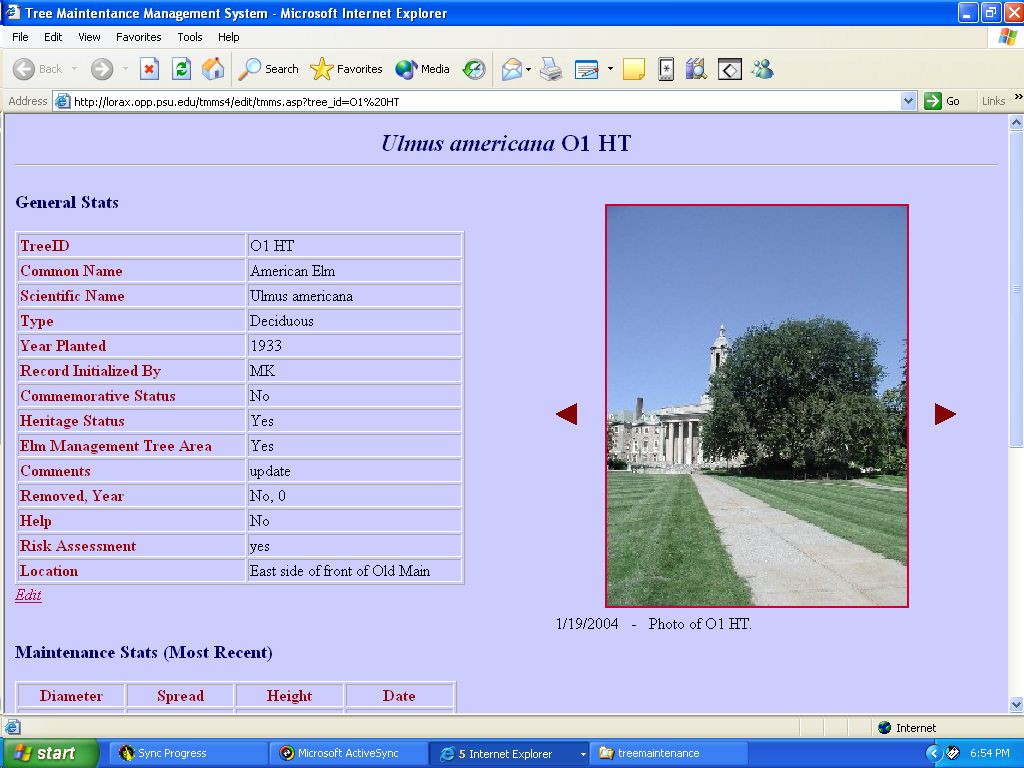Click the Windows flag logo throbber
Viewport: 1024px width, 768px height.
pyautogui.click(x=1007, y=37)
